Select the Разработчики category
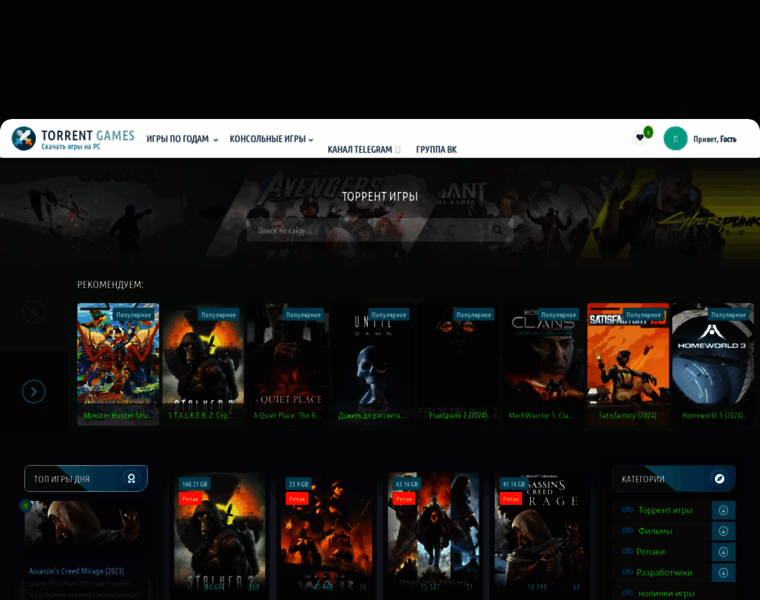The height and width of the screenshot is (600, 760). 664,573
